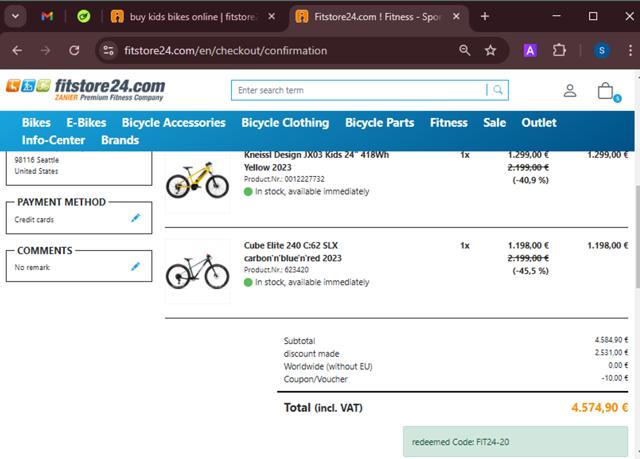Image resolution: width=640 pixels, height=459 pixels.
Task: Edit payment method with pencil icon
Action: click(x=136, y=218)
